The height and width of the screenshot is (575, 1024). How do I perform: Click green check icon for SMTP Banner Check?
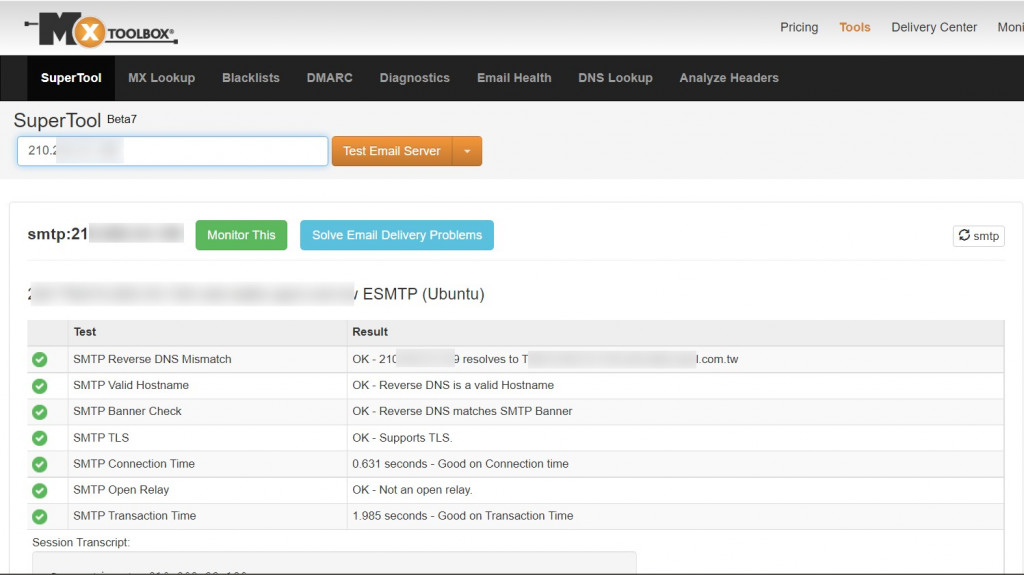(x=40, y=412)
